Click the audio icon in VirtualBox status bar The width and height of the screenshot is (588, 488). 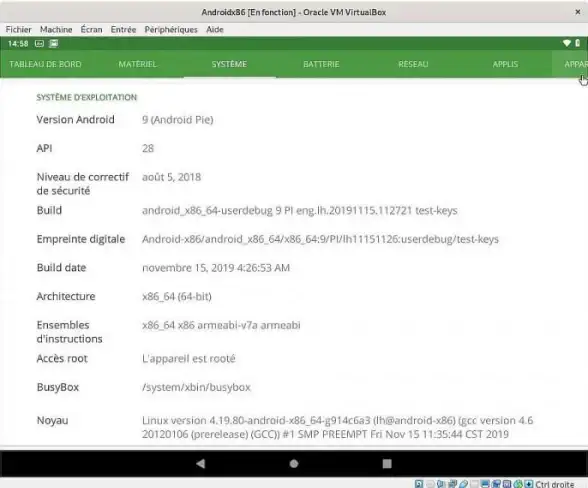440,484
